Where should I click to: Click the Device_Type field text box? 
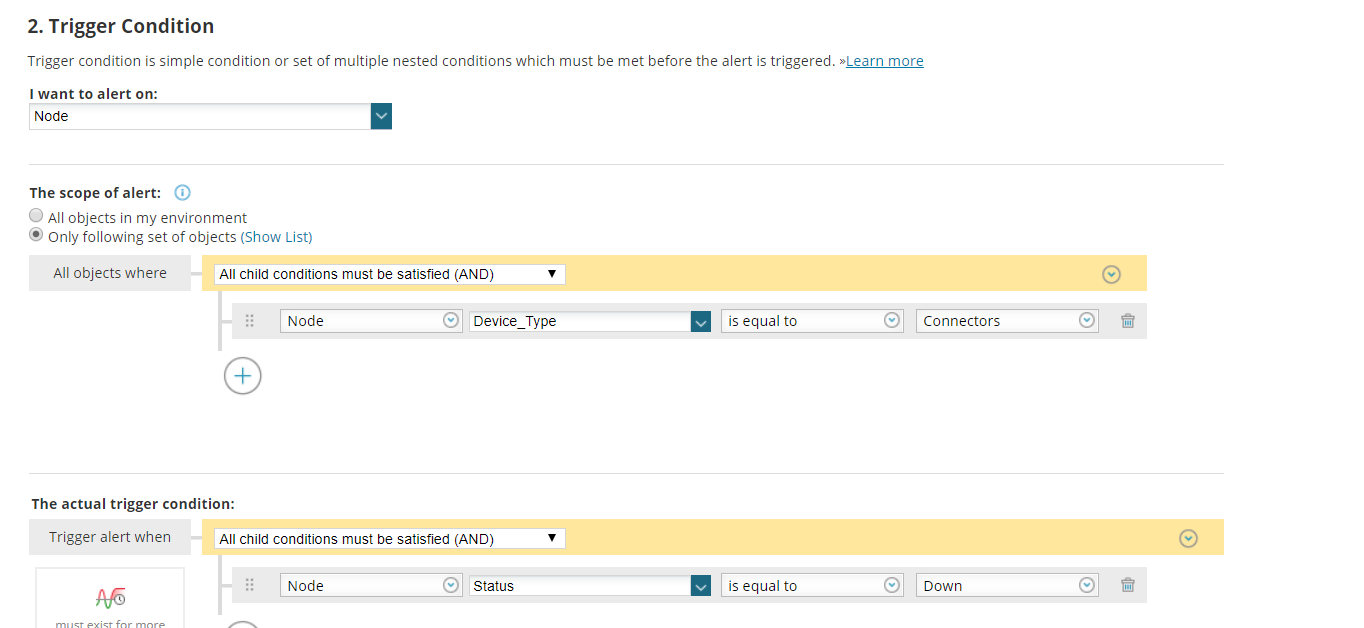(580, 321)
